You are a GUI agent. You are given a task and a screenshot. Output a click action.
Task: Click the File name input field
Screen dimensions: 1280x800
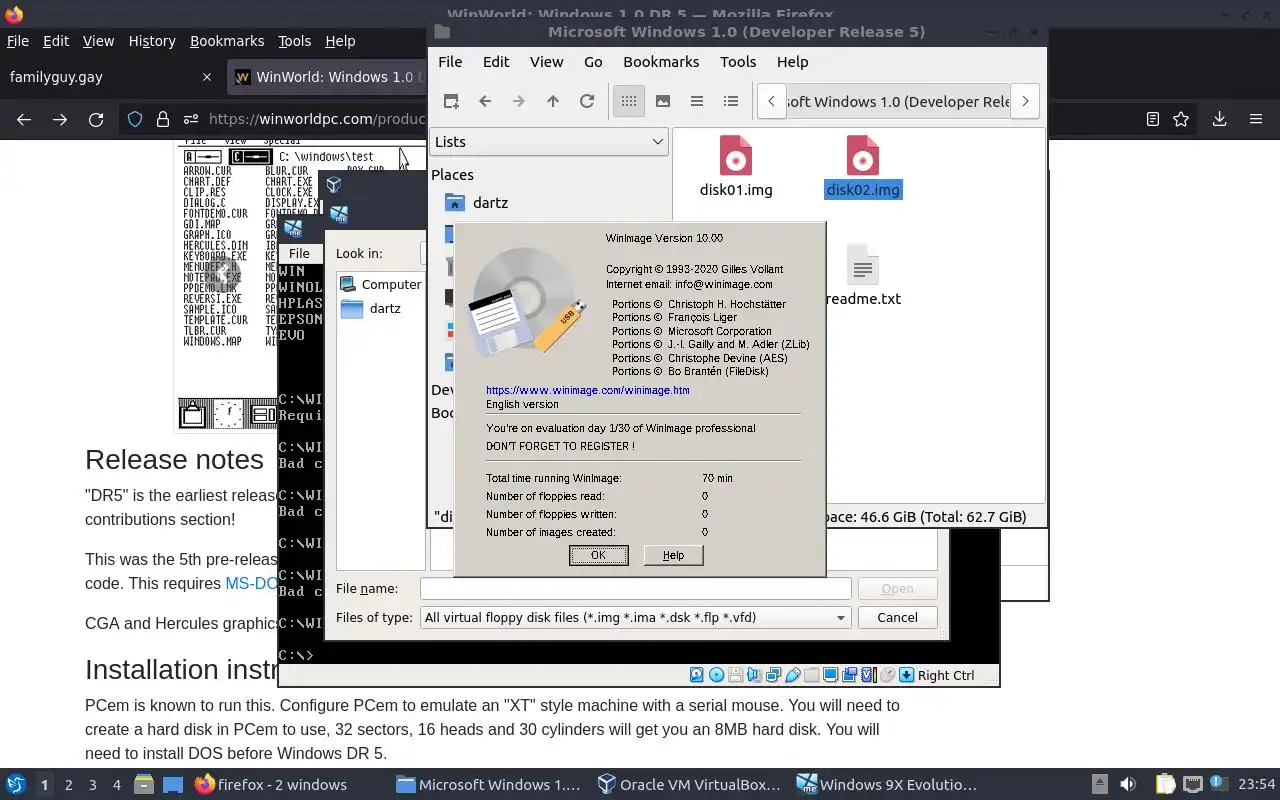pos(636,588)
